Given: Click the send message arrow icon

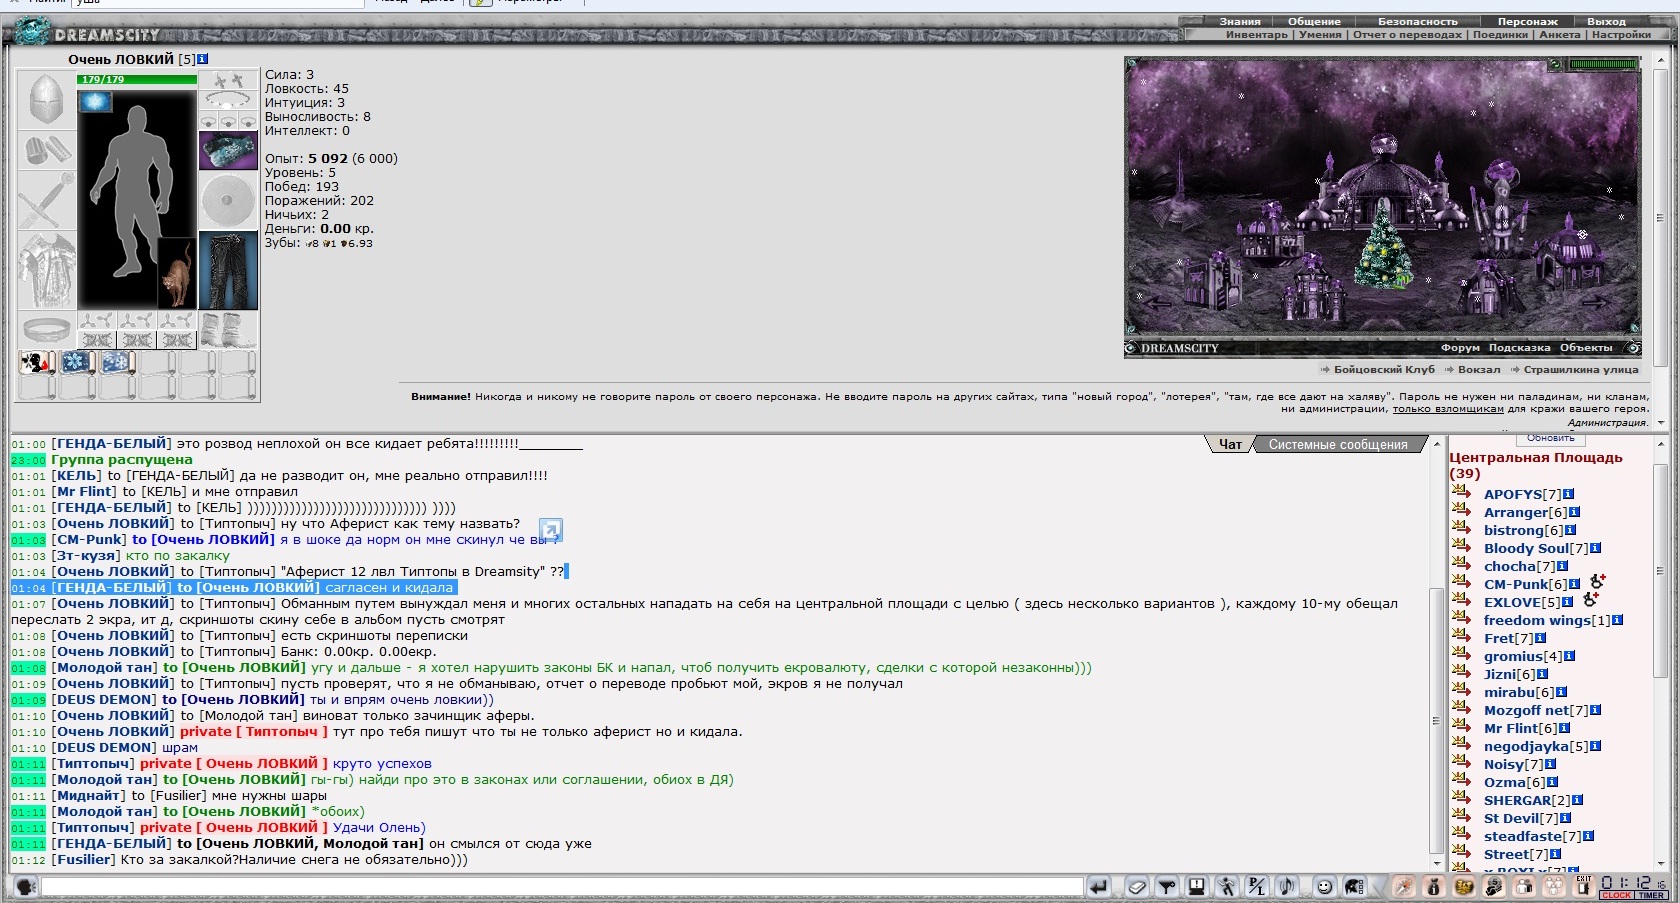Looking at the screenshot, I should [1099, 886].
